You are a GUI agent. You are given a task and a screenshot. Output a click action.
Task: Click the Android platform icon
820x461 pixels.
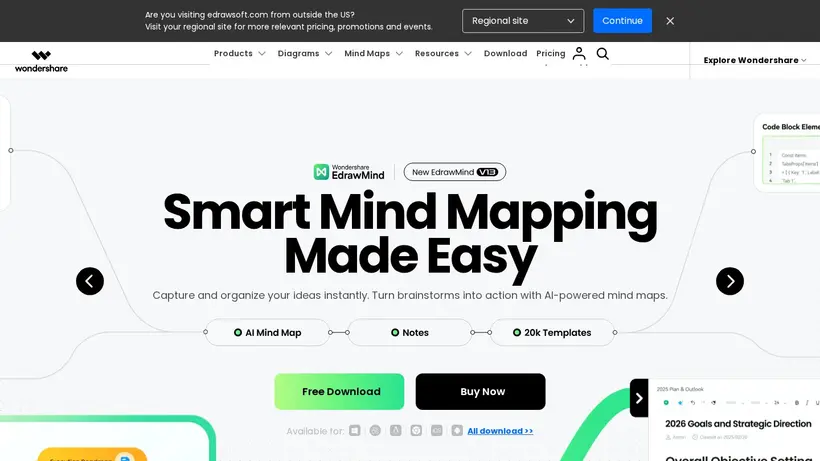tap(457, 431)
